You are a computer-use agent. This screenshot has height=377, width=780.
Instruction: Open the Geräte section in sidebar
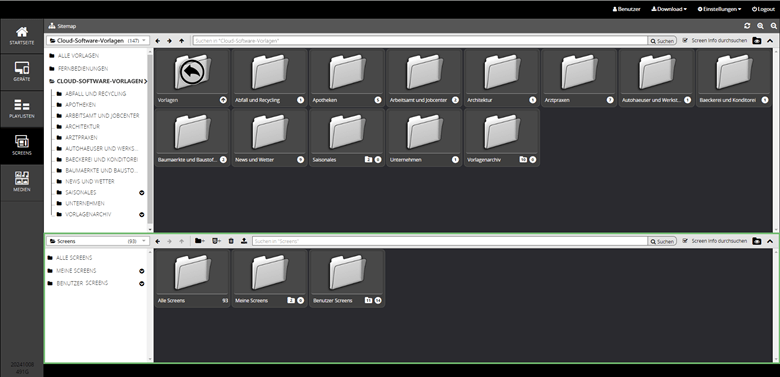pos(22,72)
